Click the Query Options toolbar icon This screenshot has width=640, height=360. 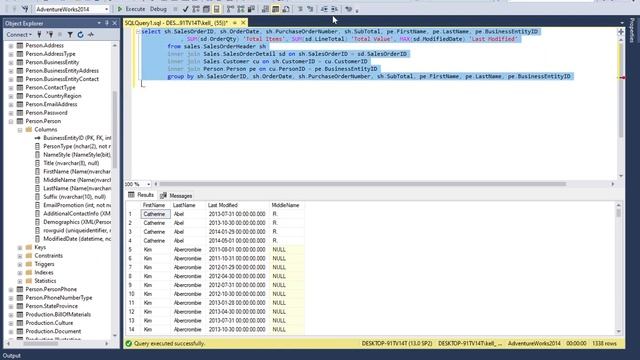206,9
